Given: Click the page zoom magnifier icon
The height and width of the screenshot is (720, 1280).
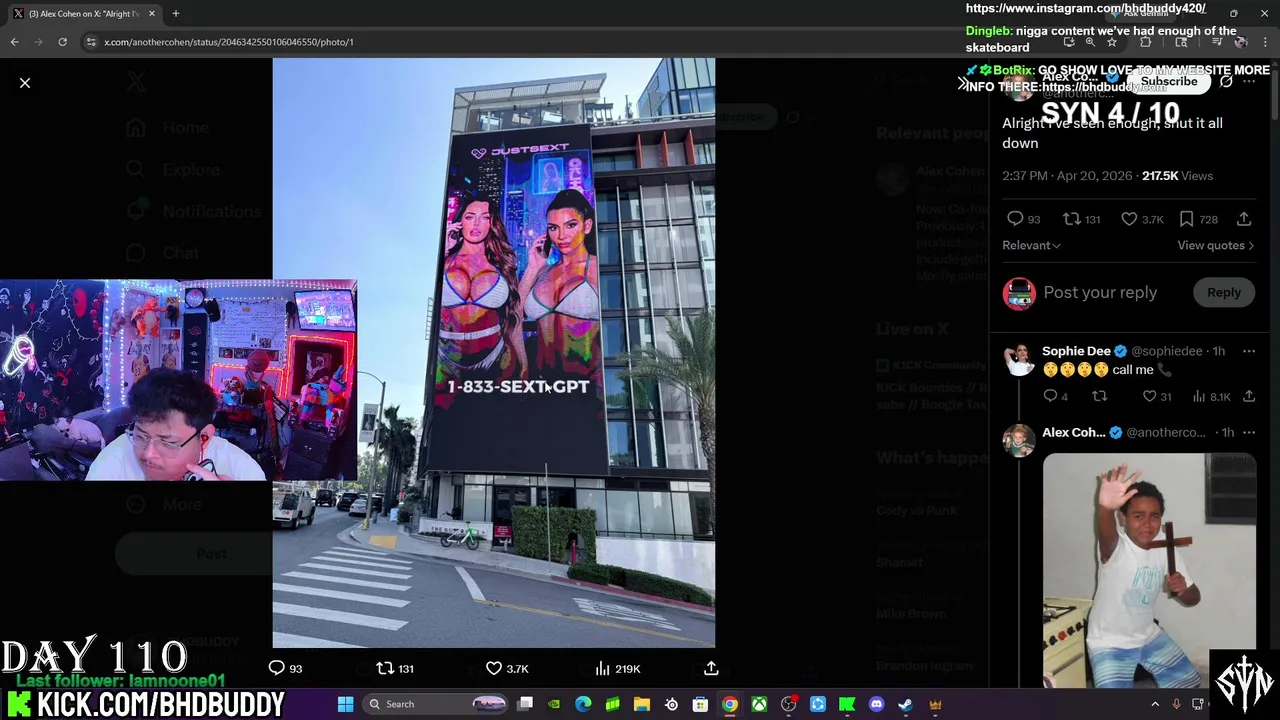Looking at the screenshot, I should [1090, 42].
